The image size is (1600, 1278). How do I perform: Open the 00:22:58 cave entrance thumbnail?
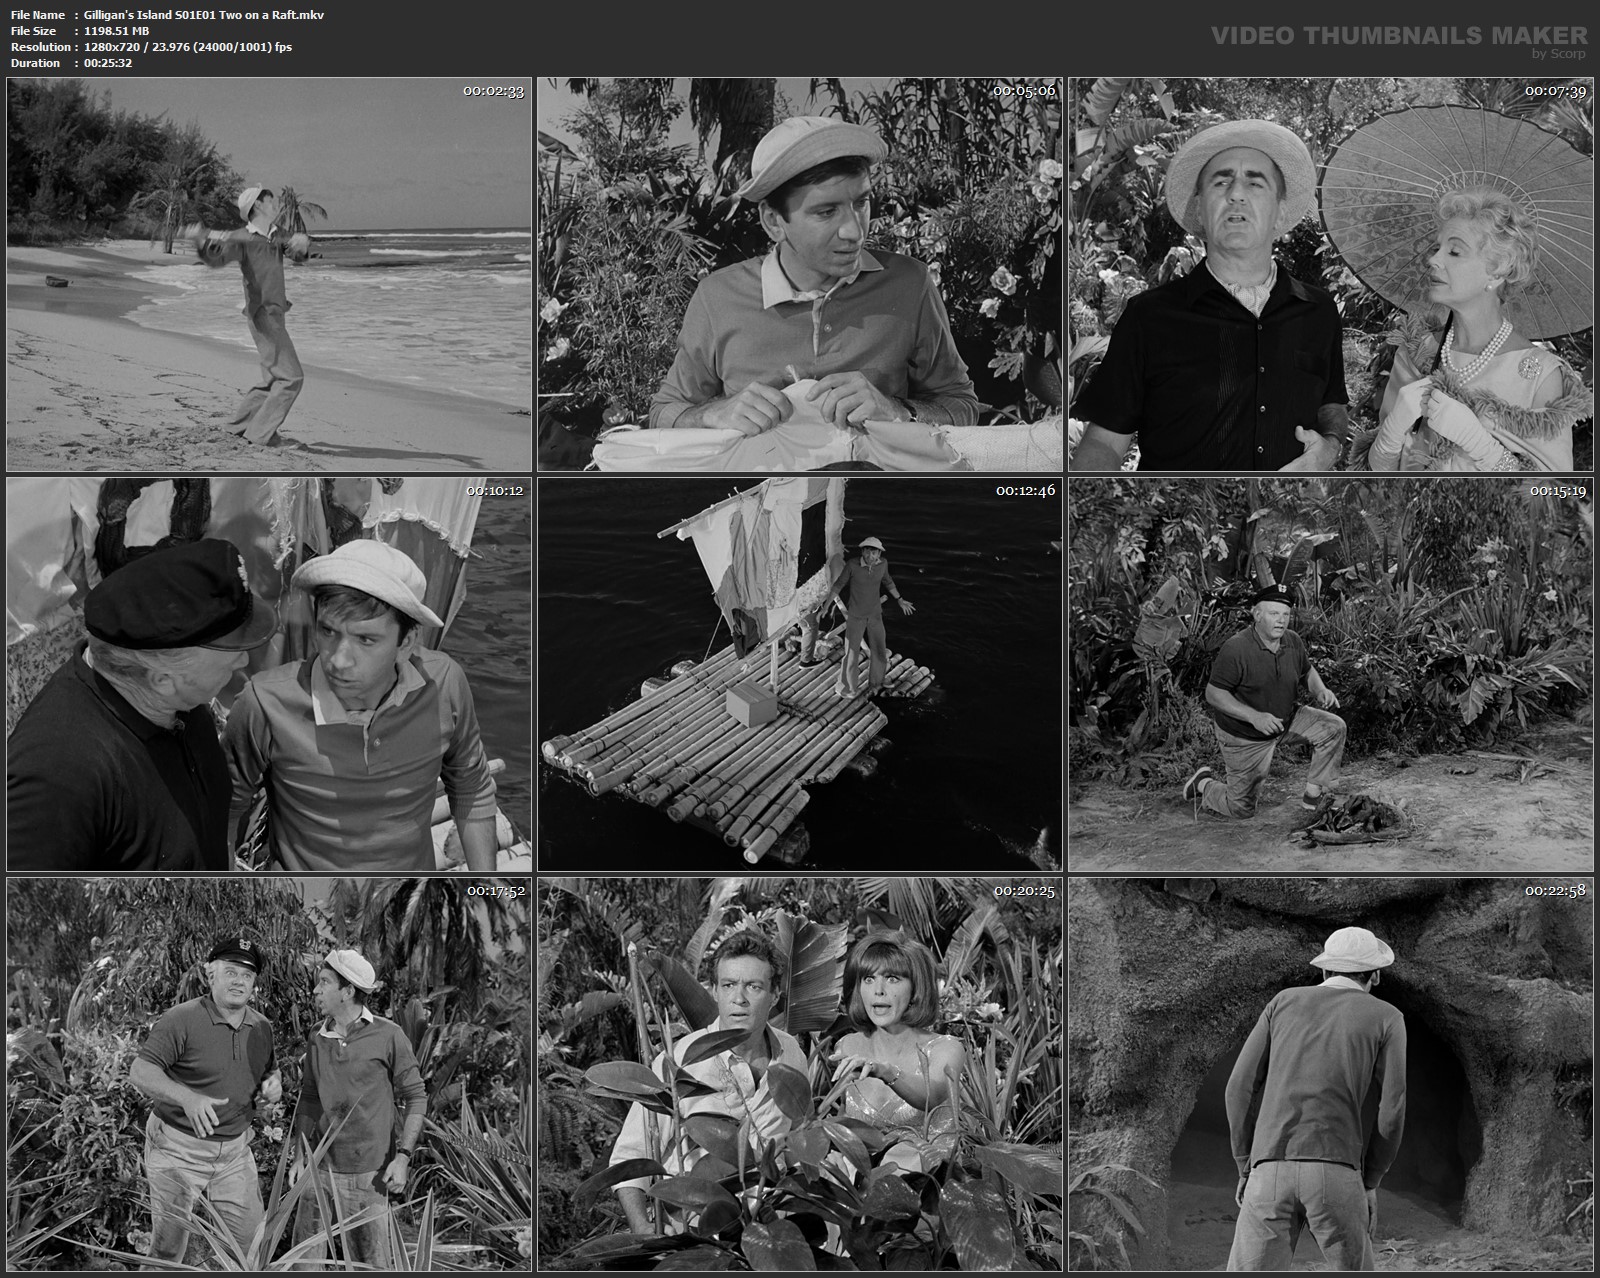point(1331,1074)
